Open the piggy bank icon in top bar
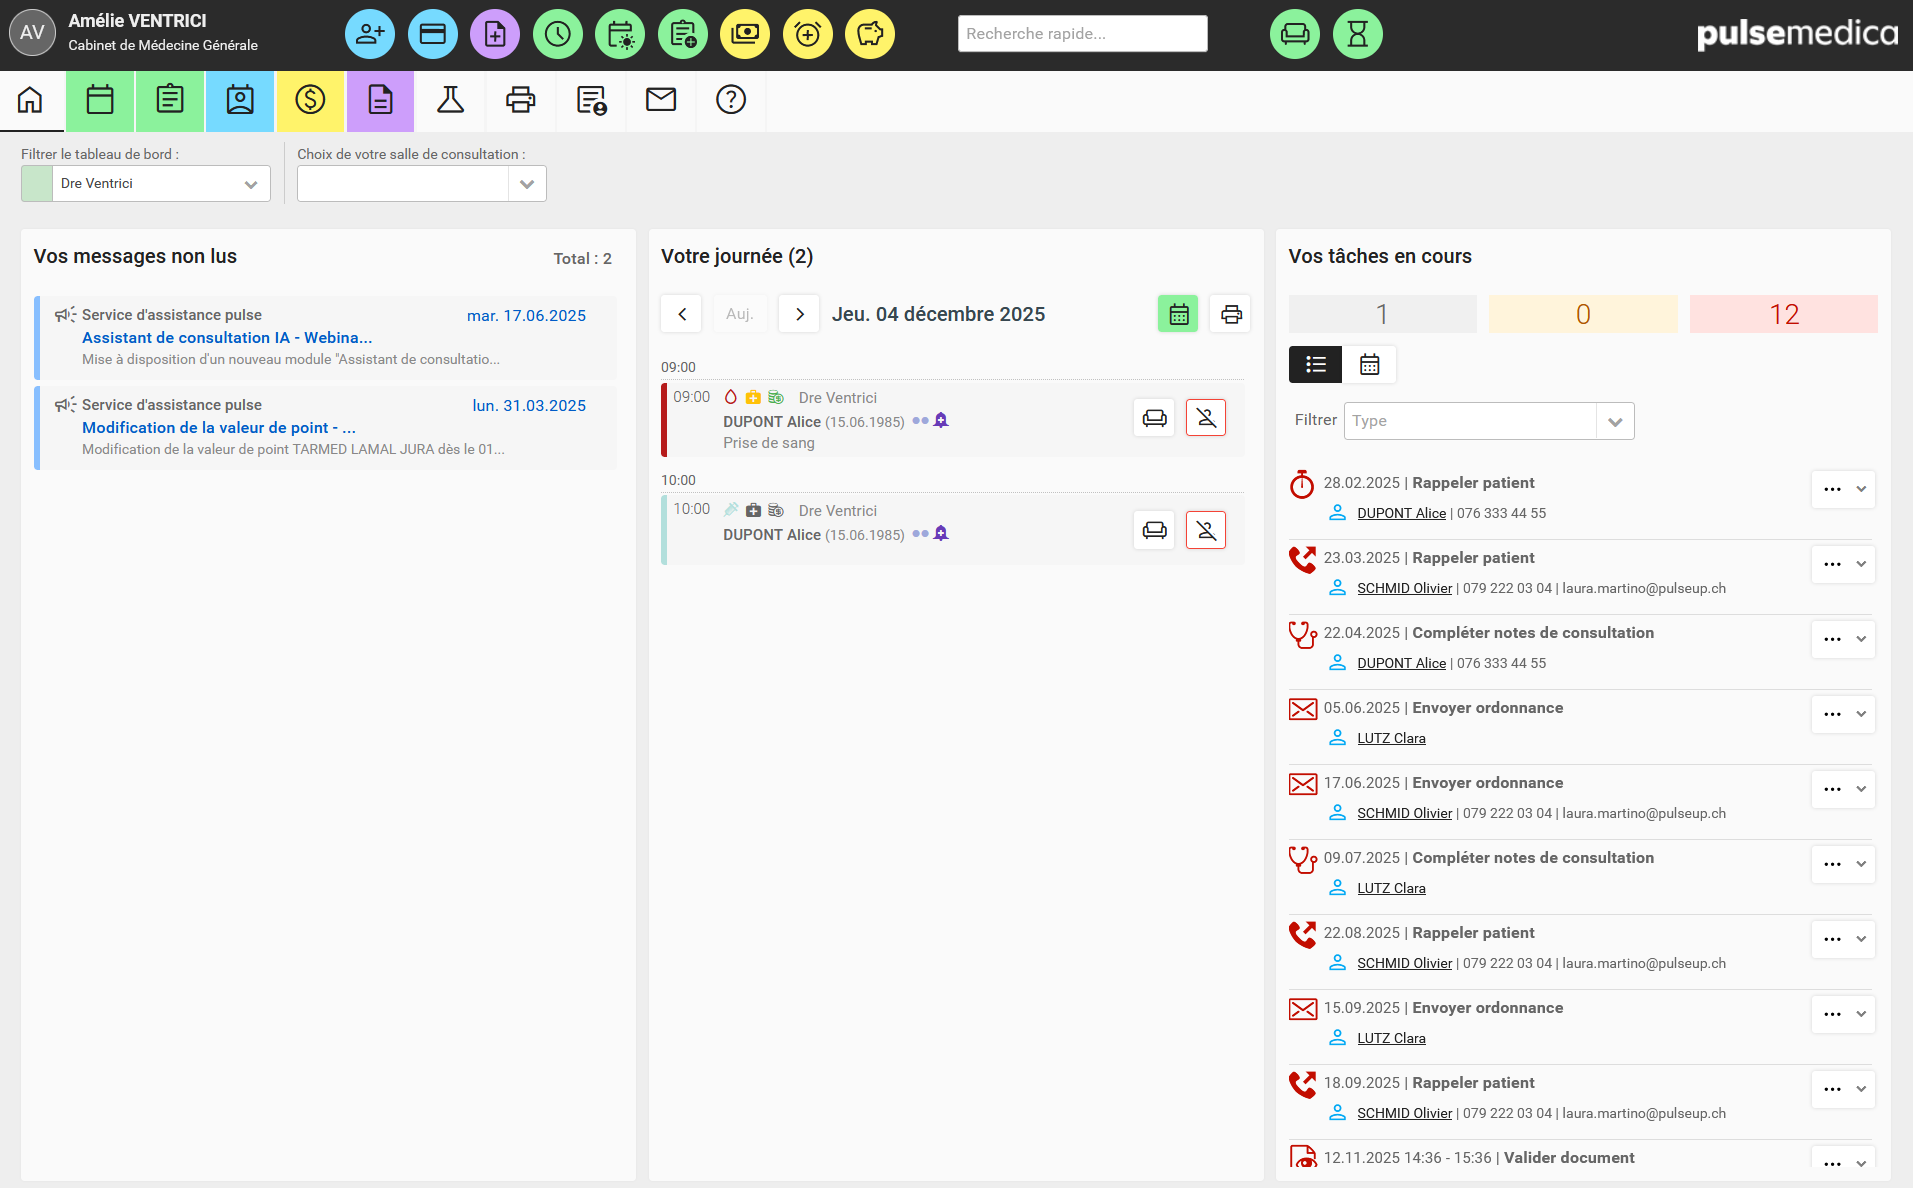 (x=869, y=34)
